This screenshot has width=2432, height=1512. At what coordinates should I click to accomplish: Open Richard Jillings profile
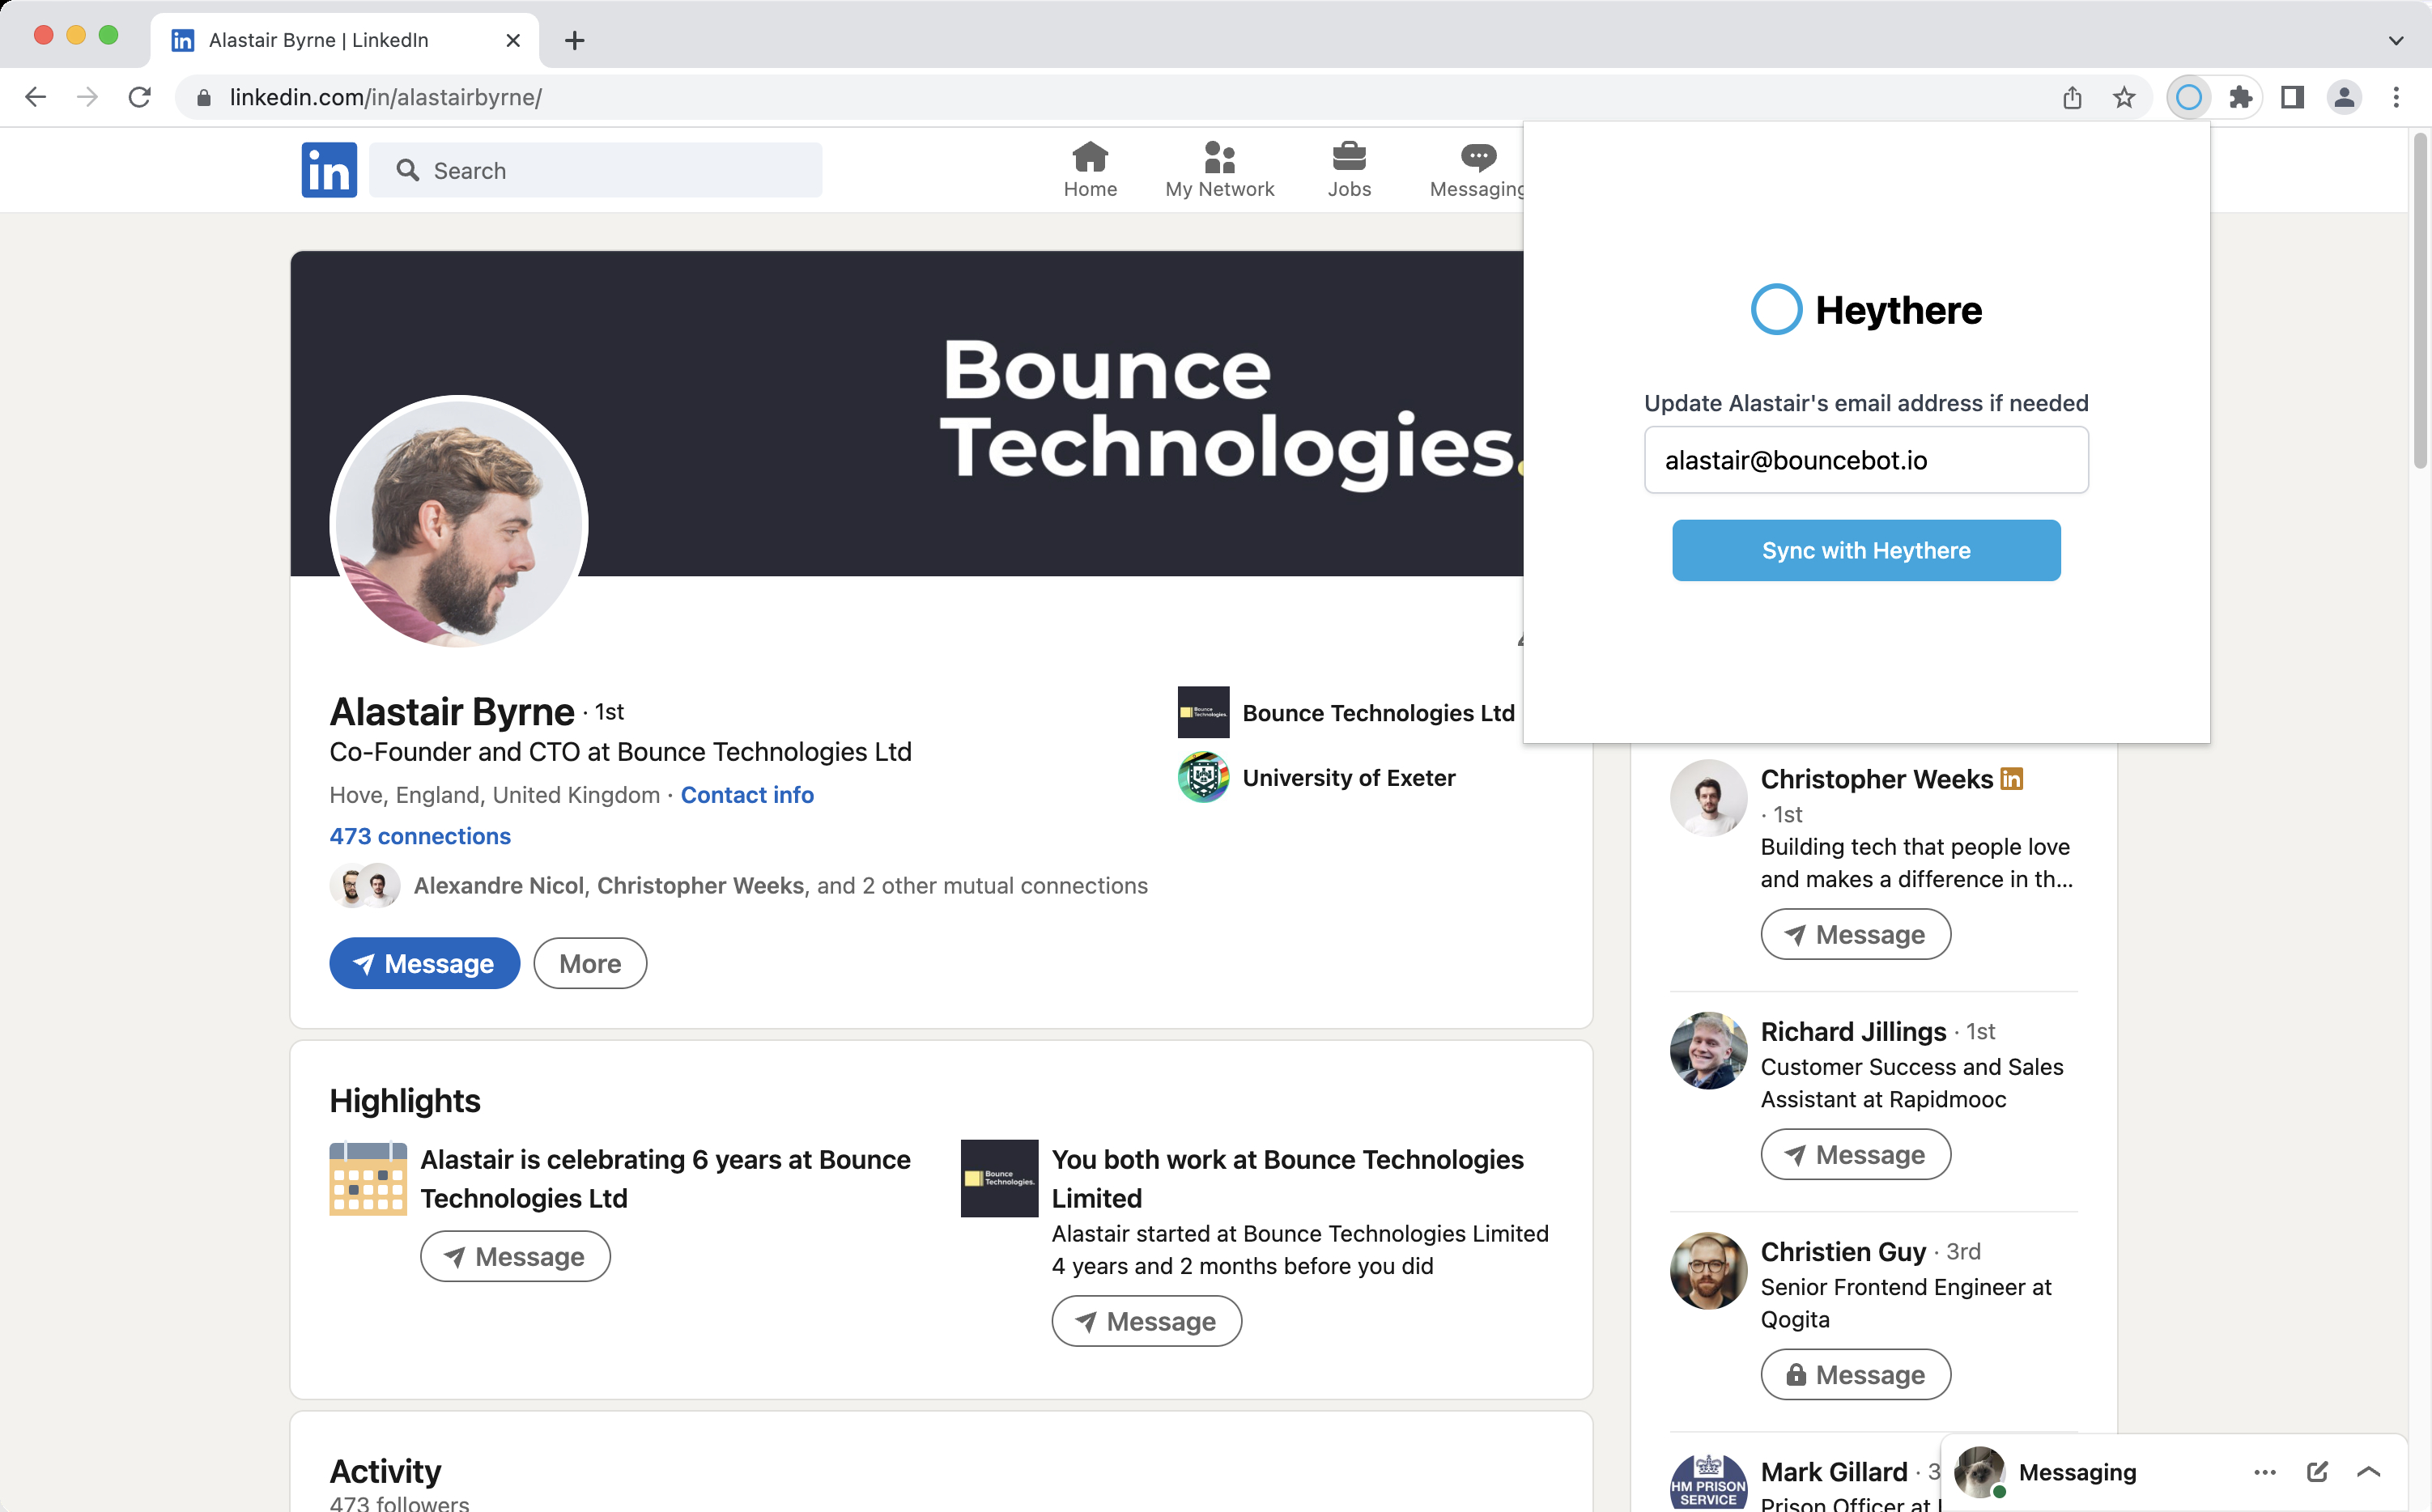pos(1853,1031)
